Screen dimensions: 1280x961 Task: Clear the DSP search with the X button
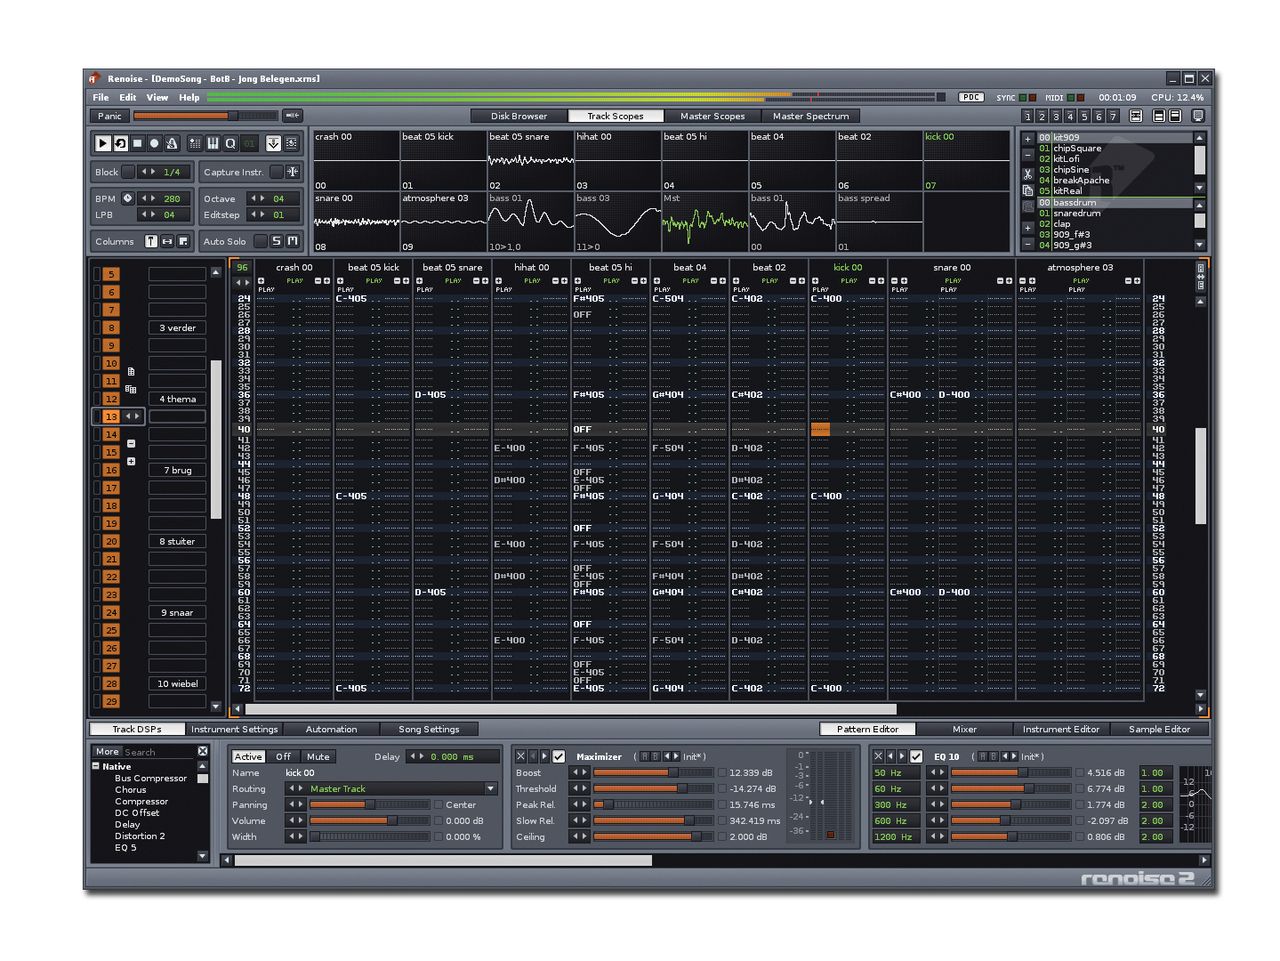coord(202,751)
